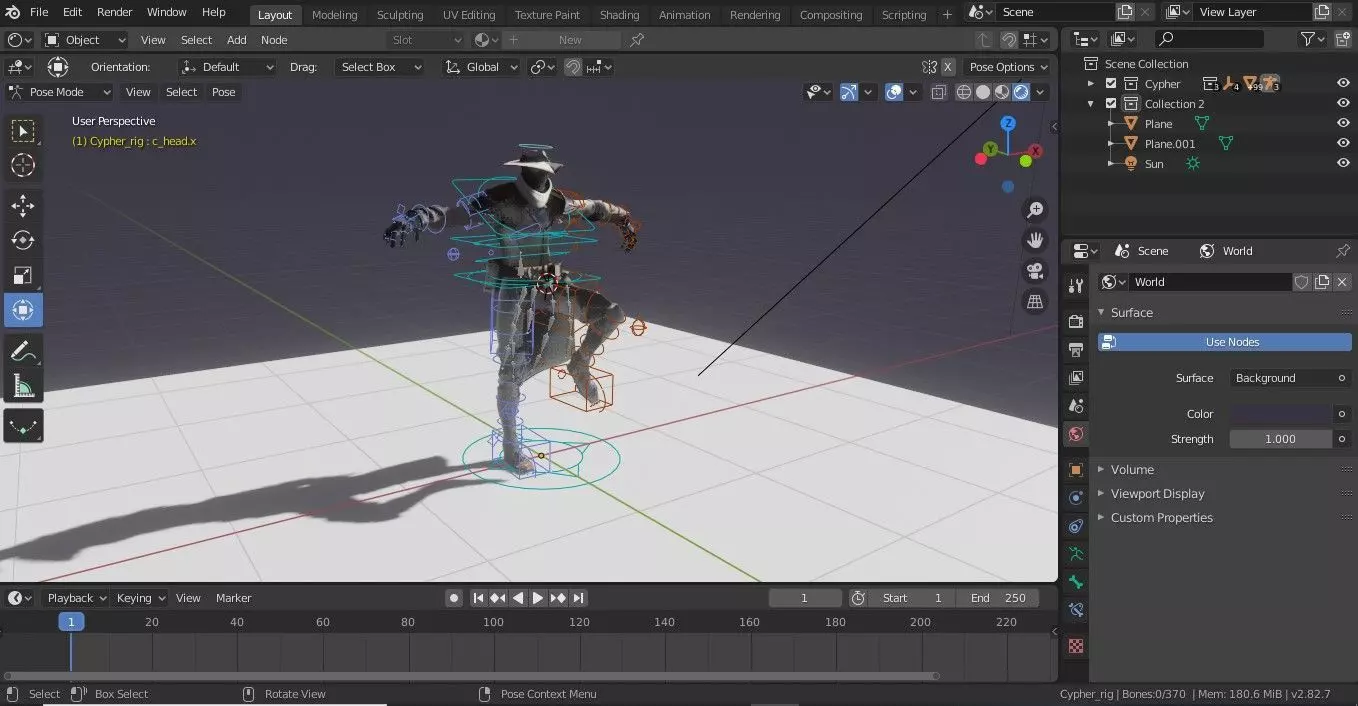Select the Cursor tool

(23, 166)
